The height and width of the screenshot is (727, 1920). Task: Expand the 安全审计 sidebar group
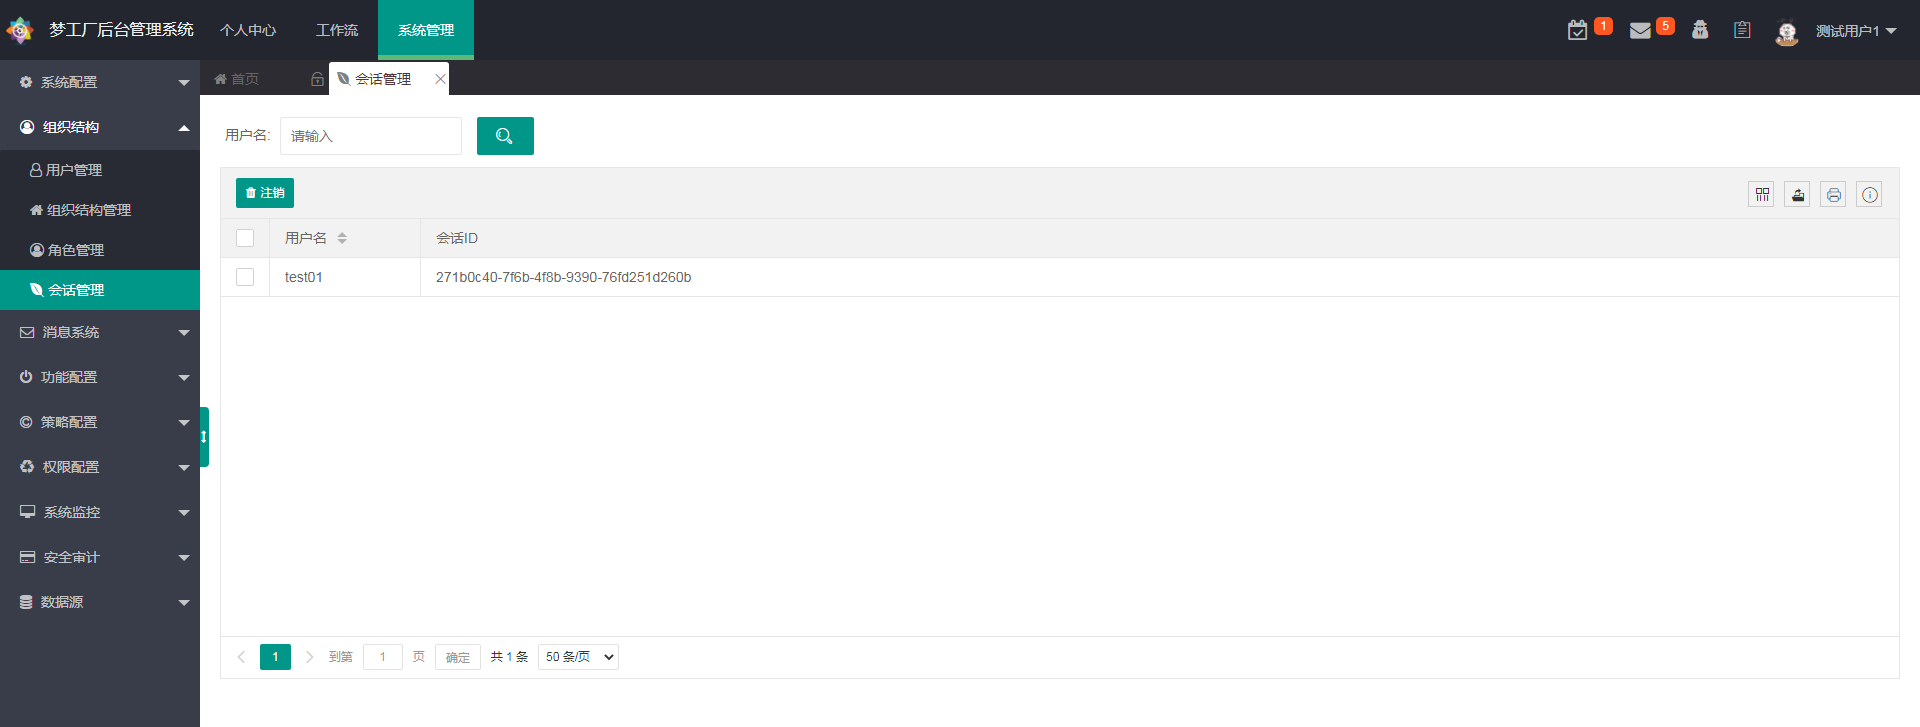click(100, 557)
